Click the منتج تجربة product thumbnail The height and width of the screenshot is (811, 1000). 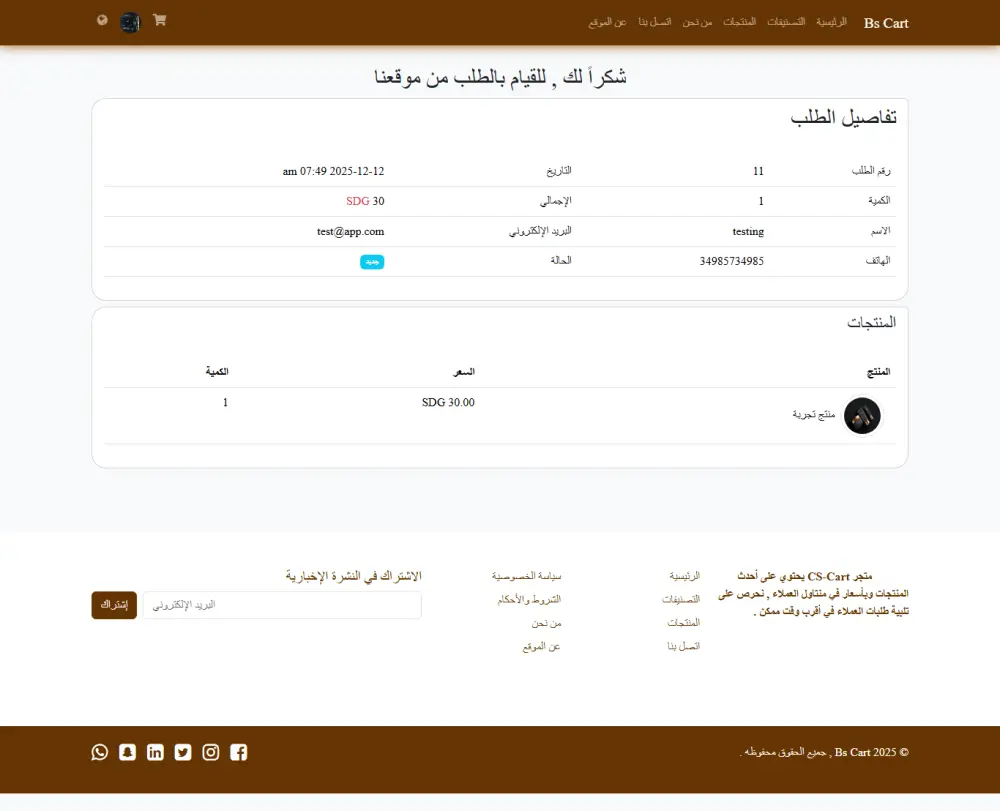[863, 416]
